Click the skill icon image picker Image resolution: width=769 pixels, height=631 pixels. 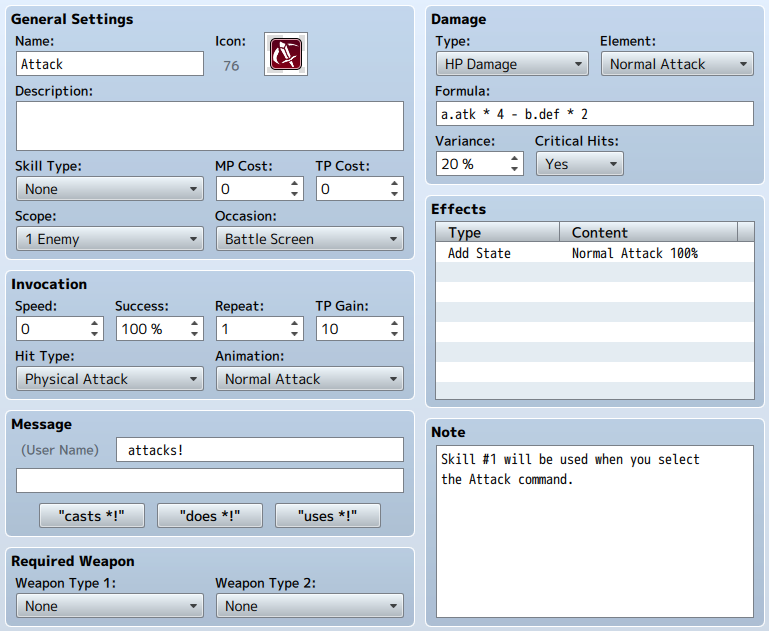286,54
